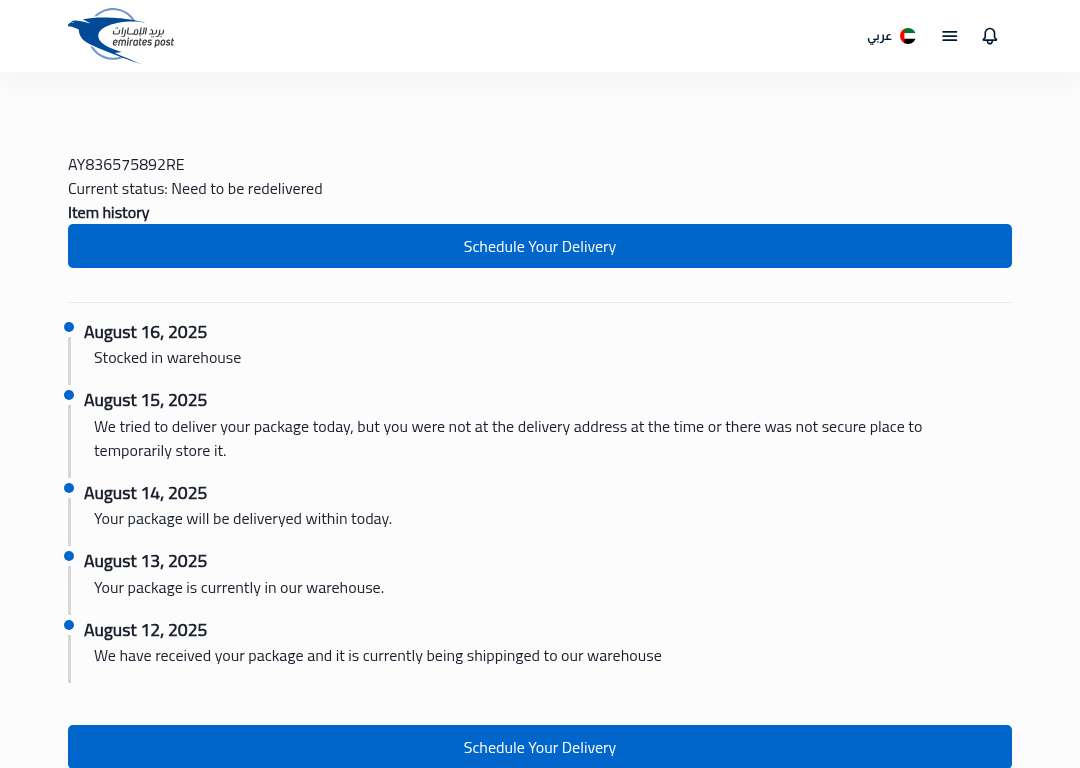Click the 'Stocked in warehouse' entry
1080x768 pixels.
click(167, 357)
